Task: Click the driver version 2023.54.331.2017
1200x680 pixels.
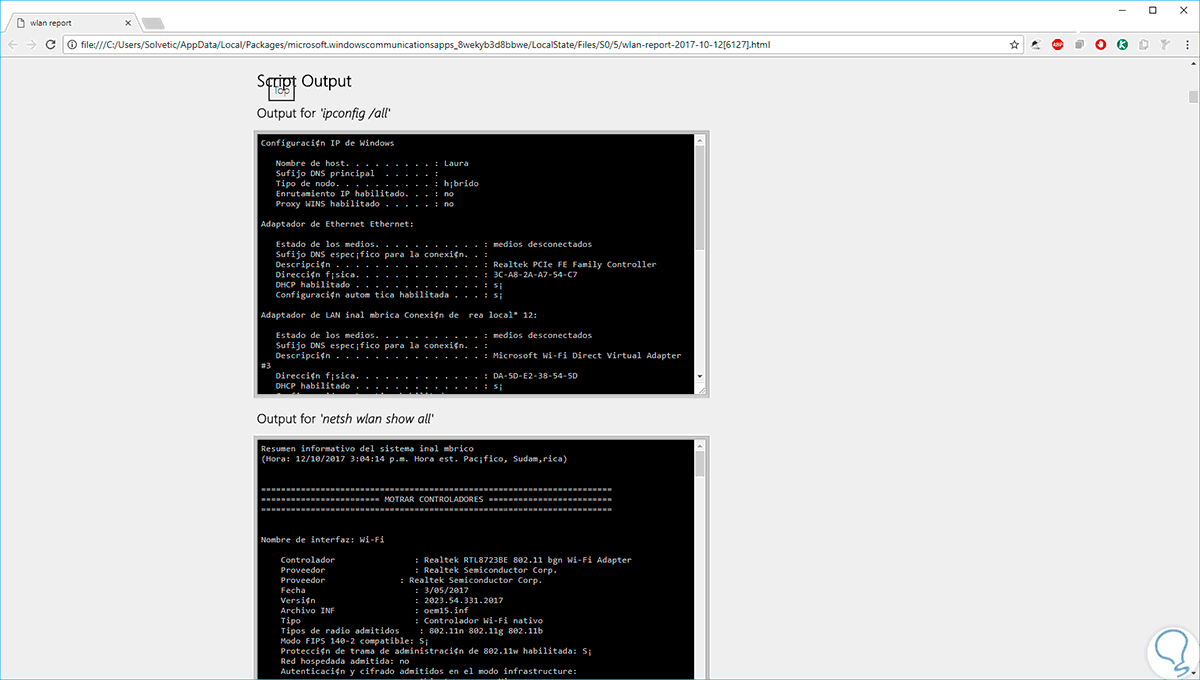Action: [x=464, y=600]
